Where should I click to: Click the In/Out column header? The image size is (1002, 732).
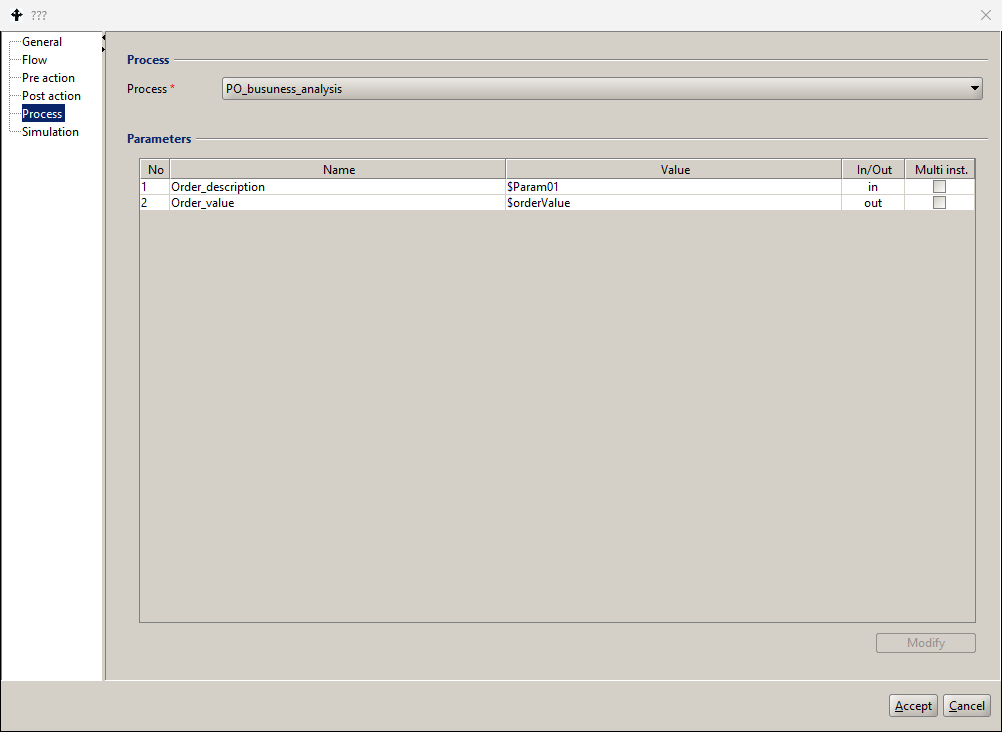point(873,169)
